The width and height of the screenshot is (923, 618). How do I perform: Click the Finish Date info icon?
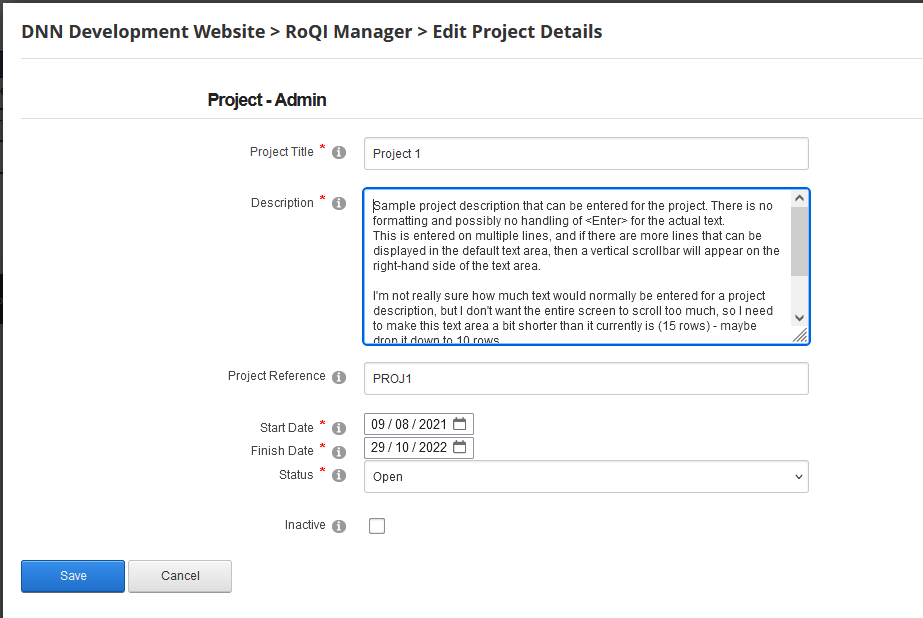pos(339,450)
